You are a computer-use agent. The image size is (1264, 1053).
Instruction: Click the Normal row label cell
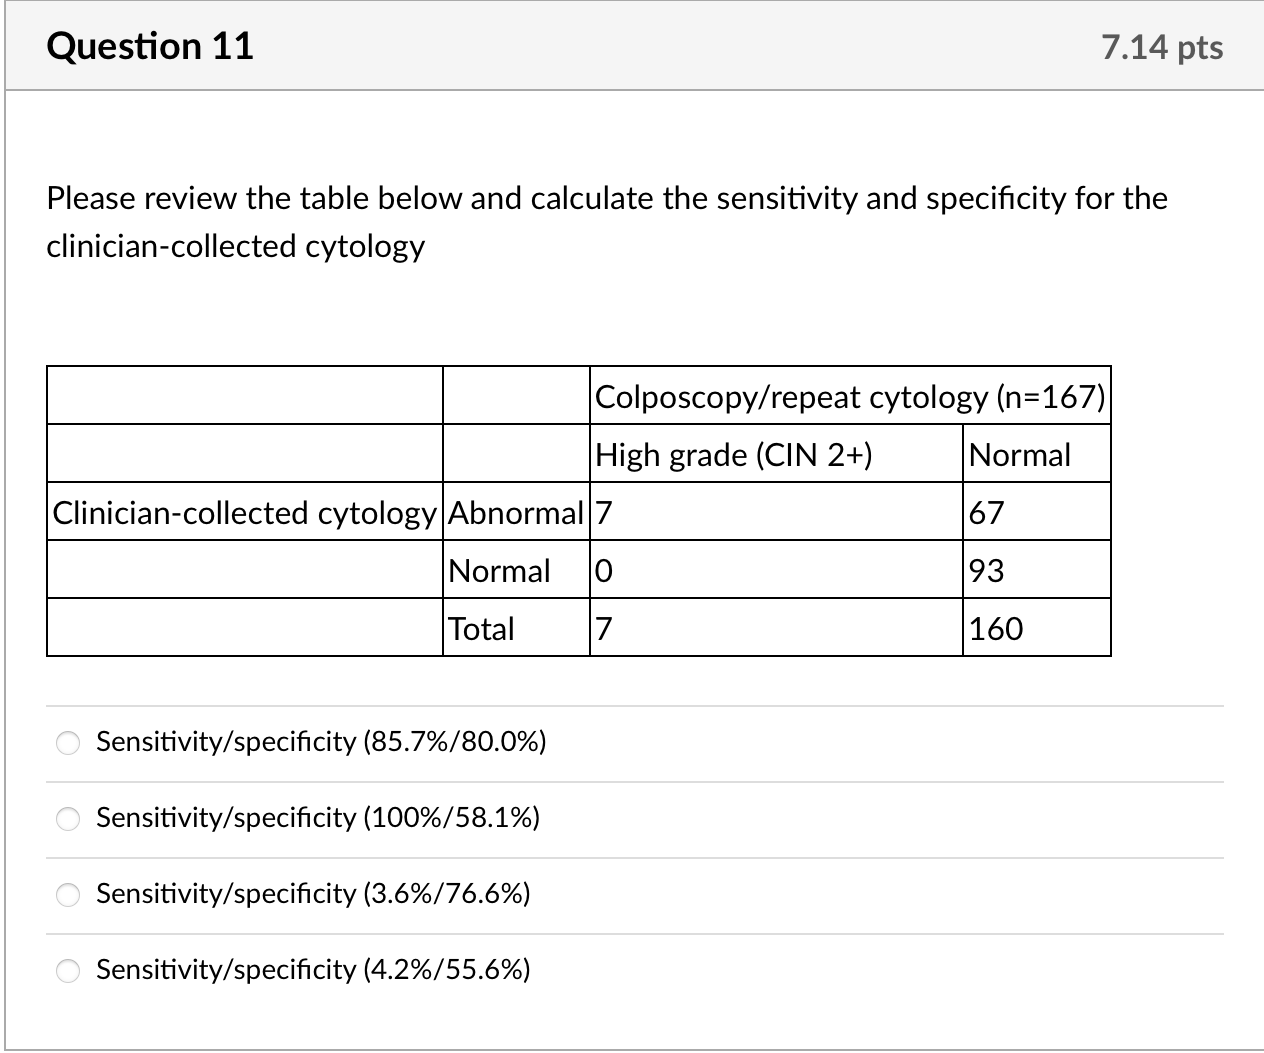[x=499, y=570]
